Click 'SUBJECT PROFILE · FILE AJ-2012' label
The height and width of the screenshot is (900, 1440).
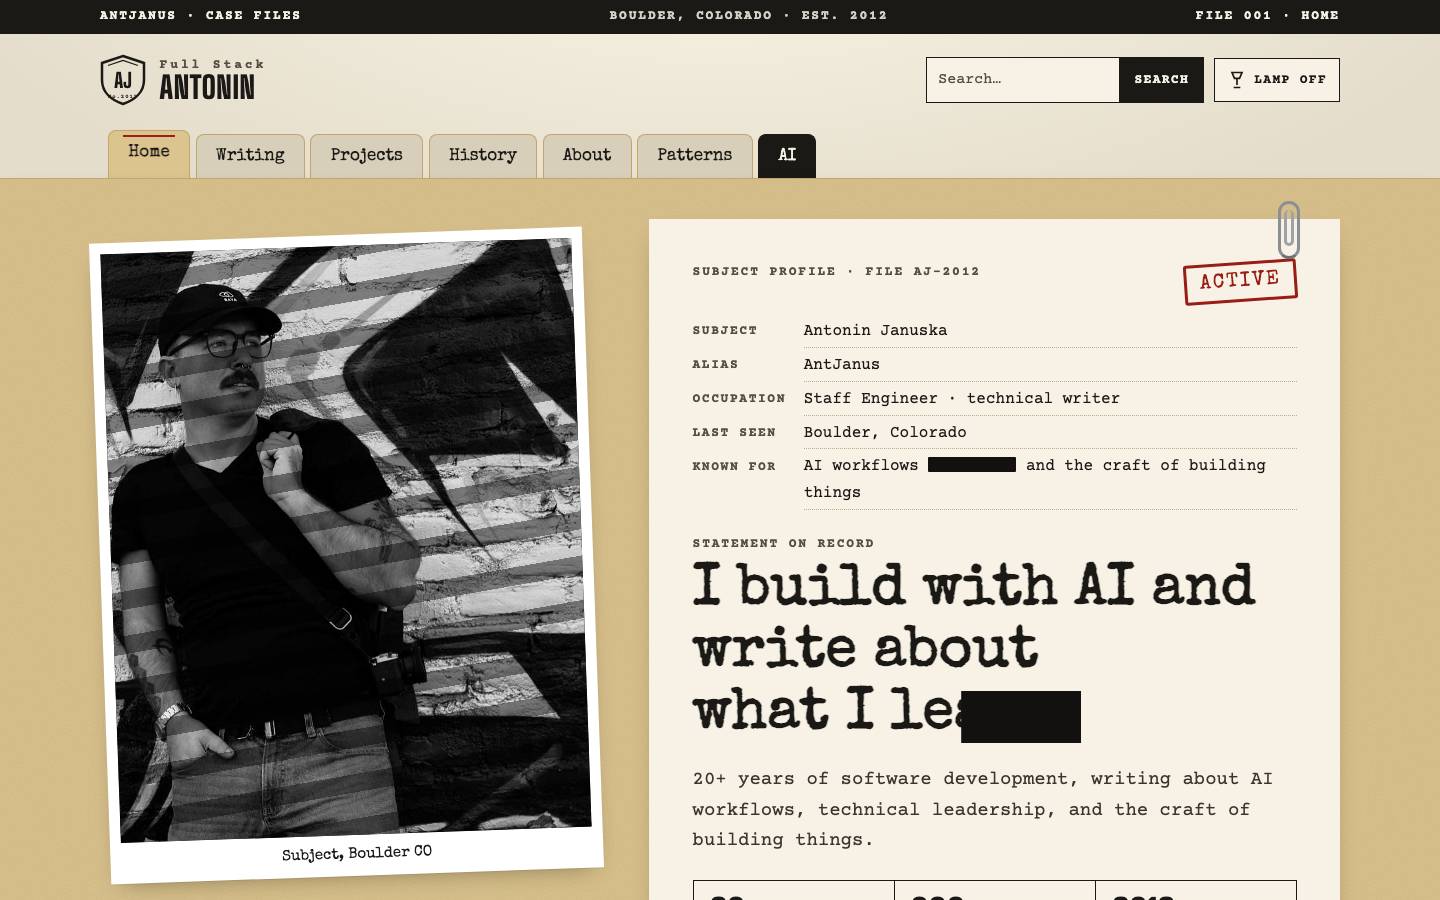pyautogui.click(x=836, y=271)
